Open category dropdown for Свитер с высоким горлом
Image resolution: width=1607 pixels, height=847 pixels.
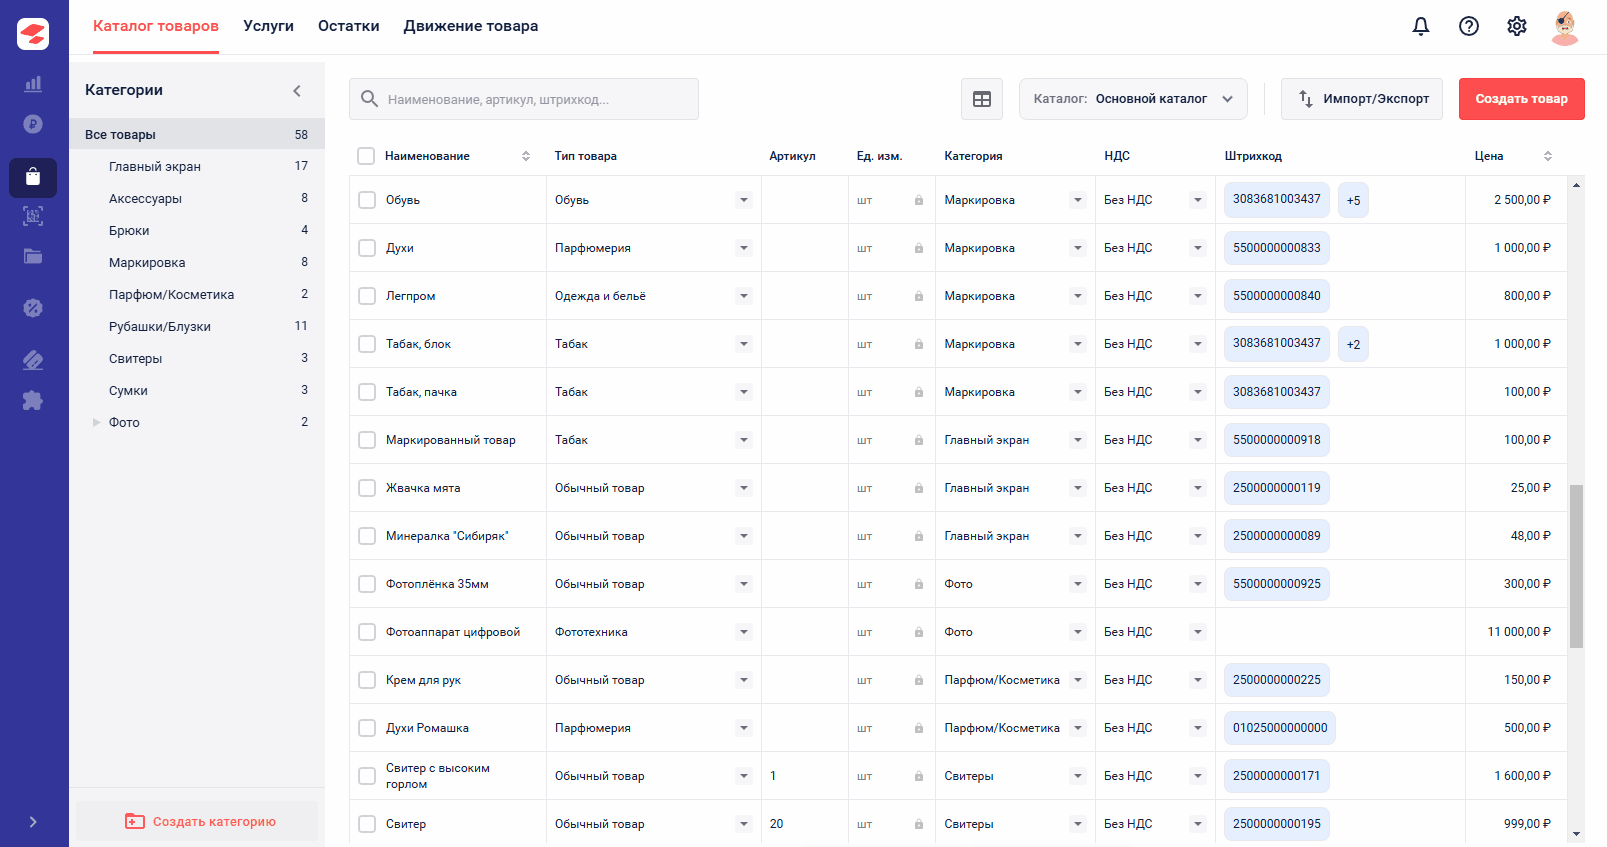(1078, 776)
